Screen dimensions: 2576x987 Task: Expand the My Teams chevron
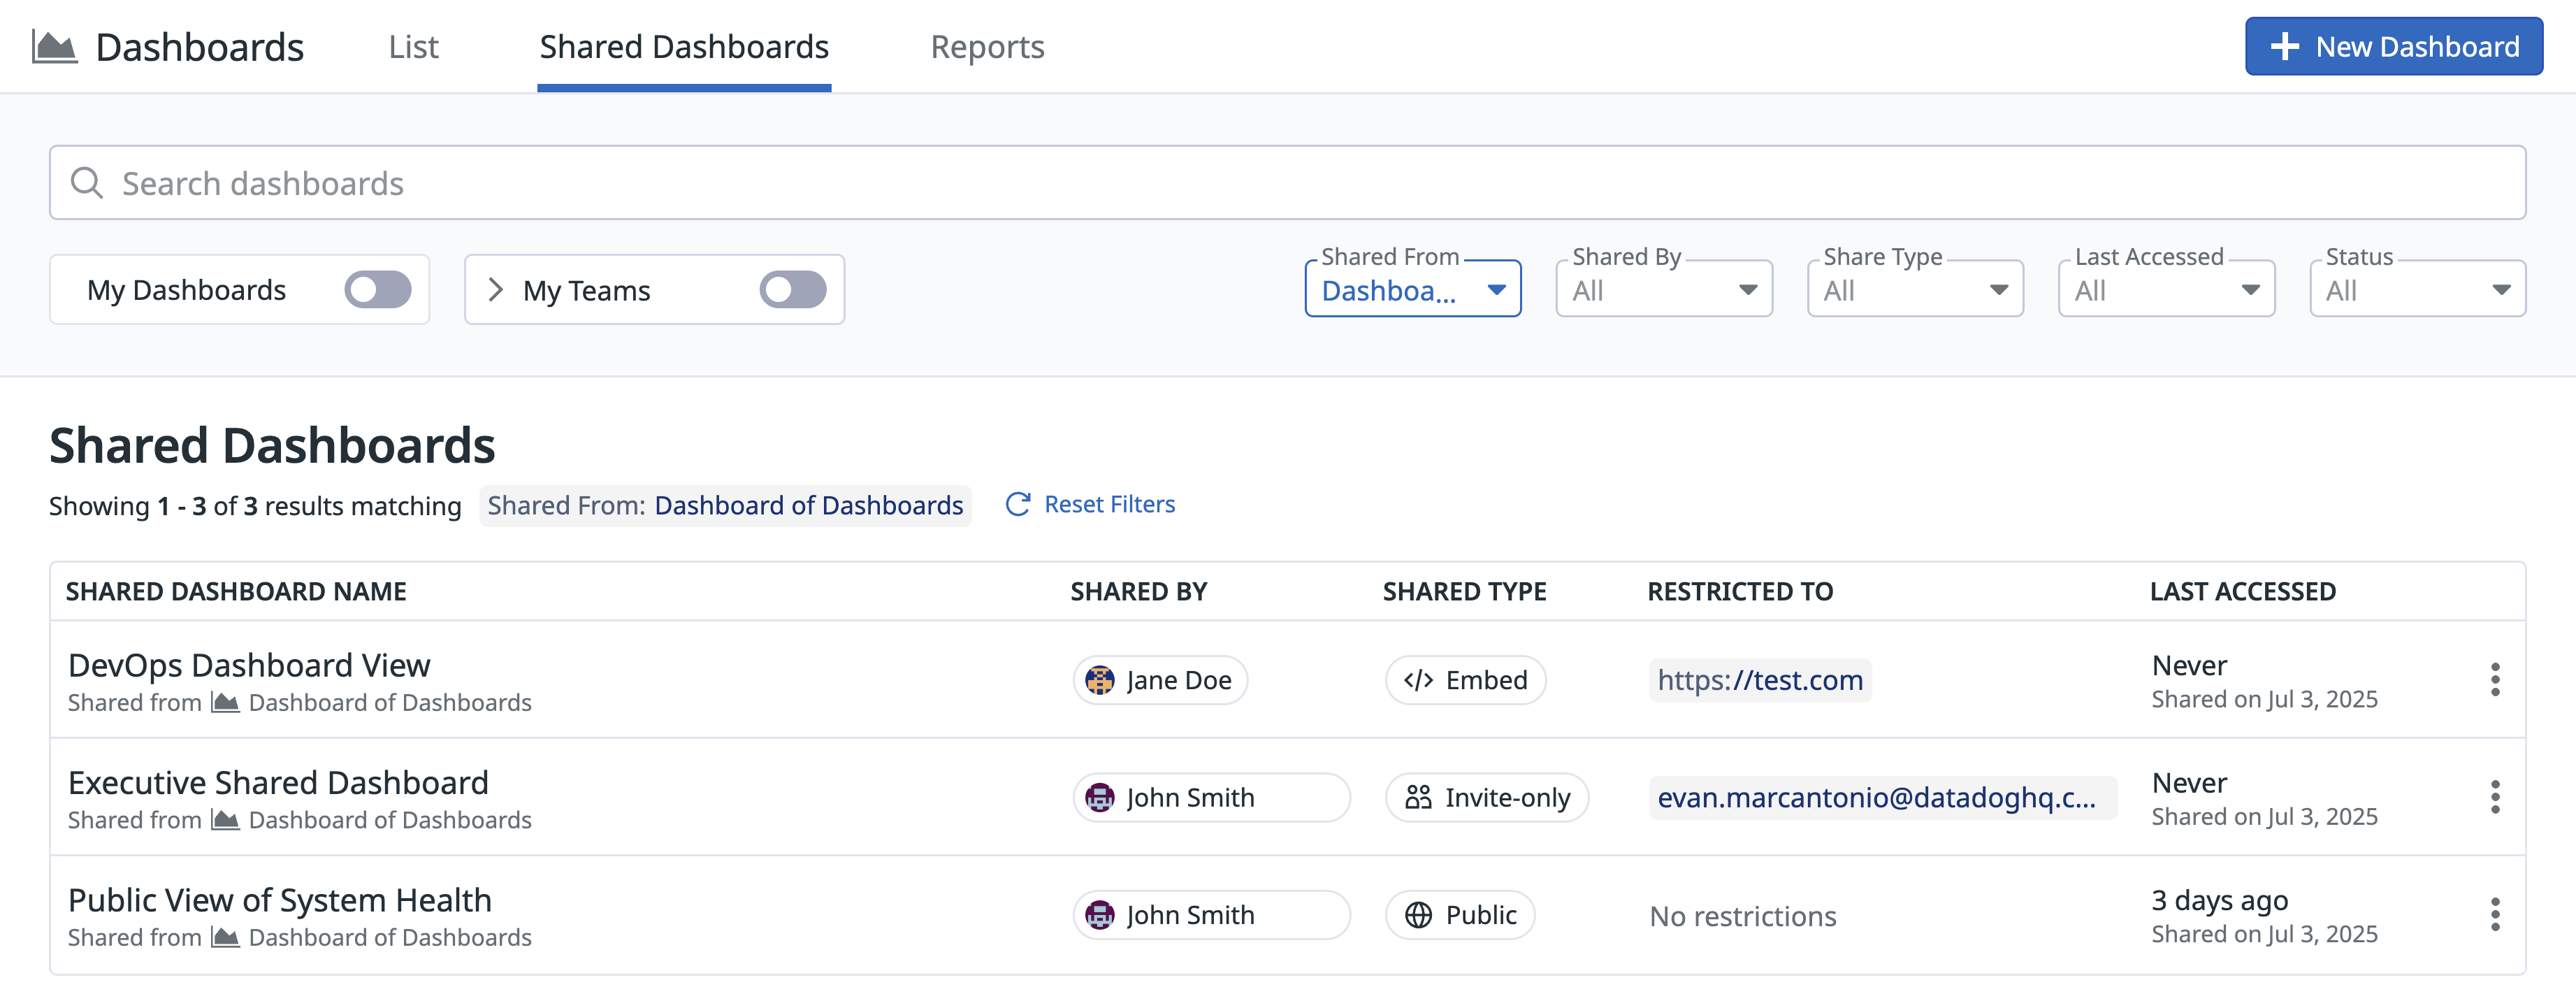(x=495, y=289)
